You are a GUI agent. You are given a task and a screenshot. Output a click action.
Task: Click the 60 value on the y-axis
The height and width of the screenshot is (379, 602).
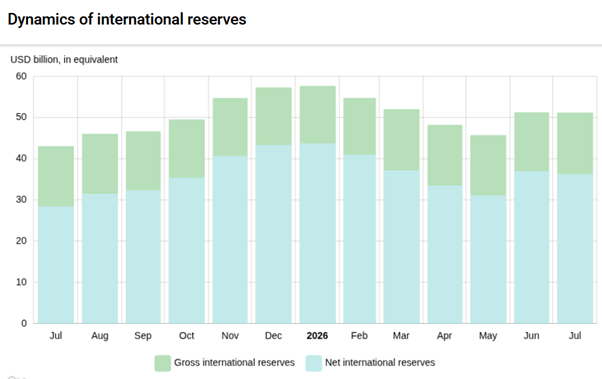tap(22, 76)
